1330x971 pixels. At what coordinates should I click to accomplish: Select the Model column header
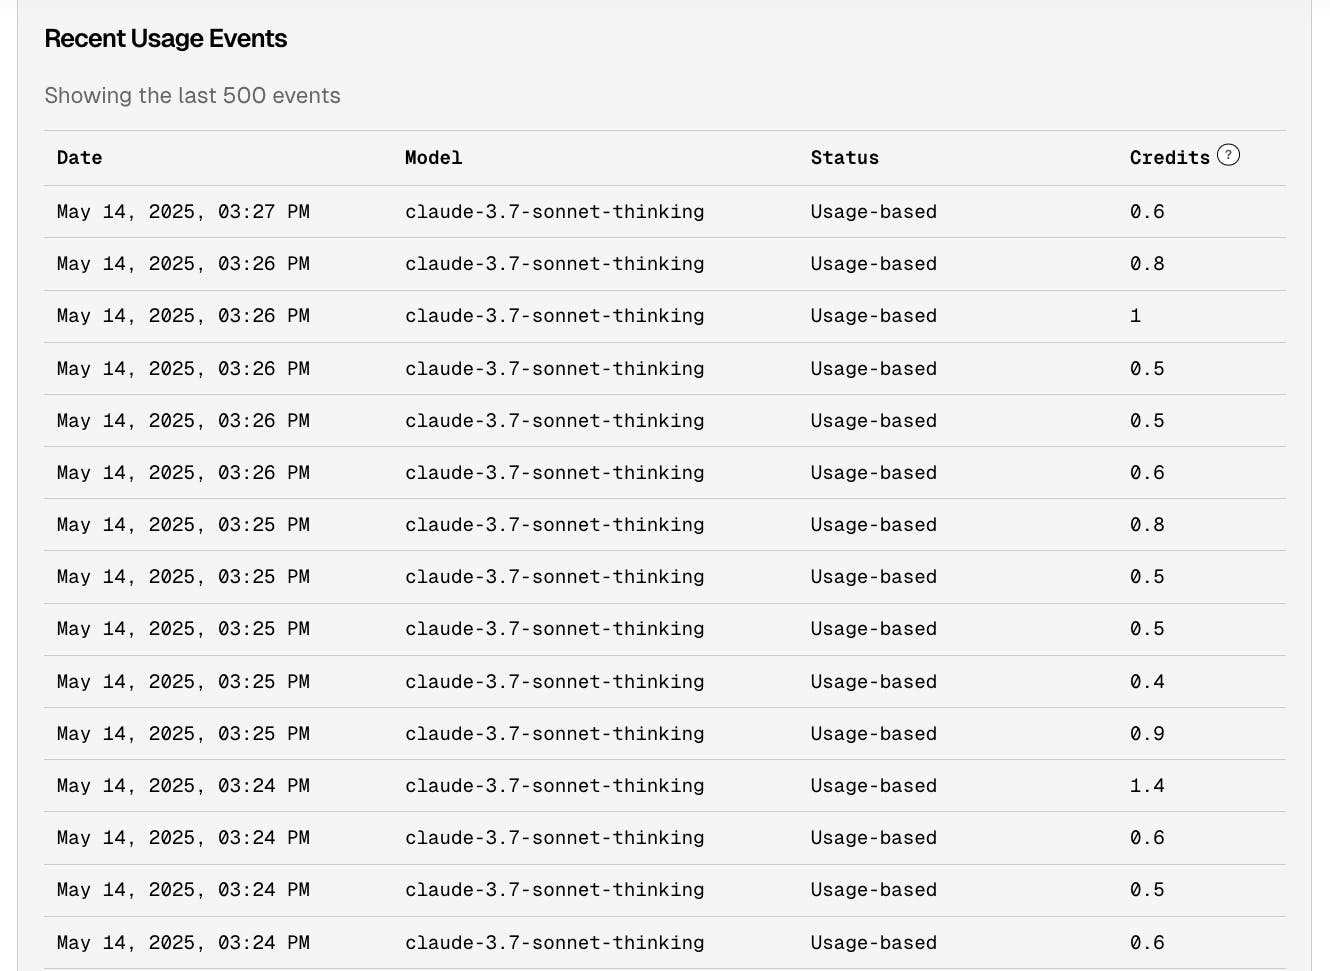point(433,158)
